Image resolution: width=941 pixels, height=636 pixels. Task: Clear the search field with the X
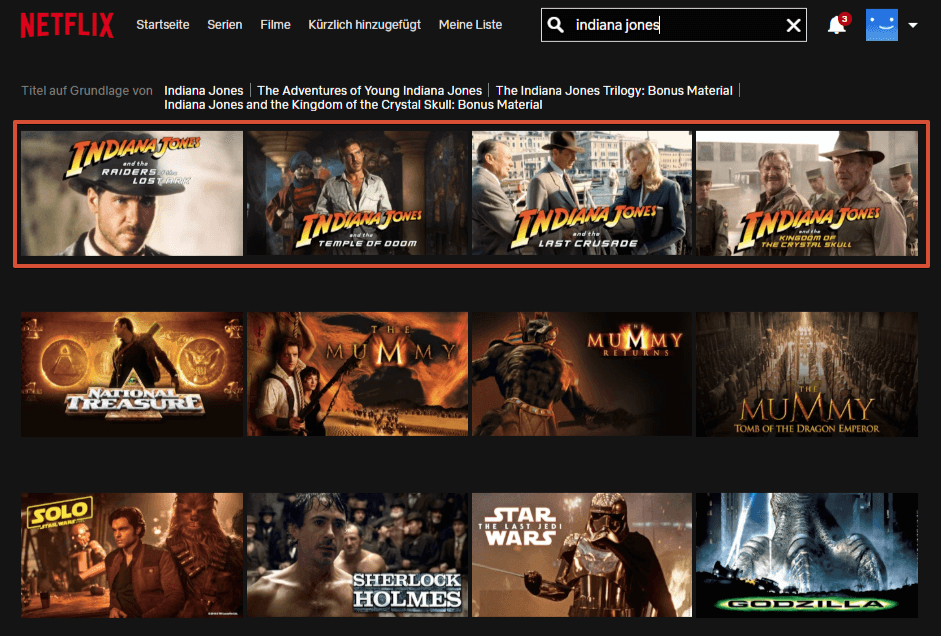tap(794, 26)
